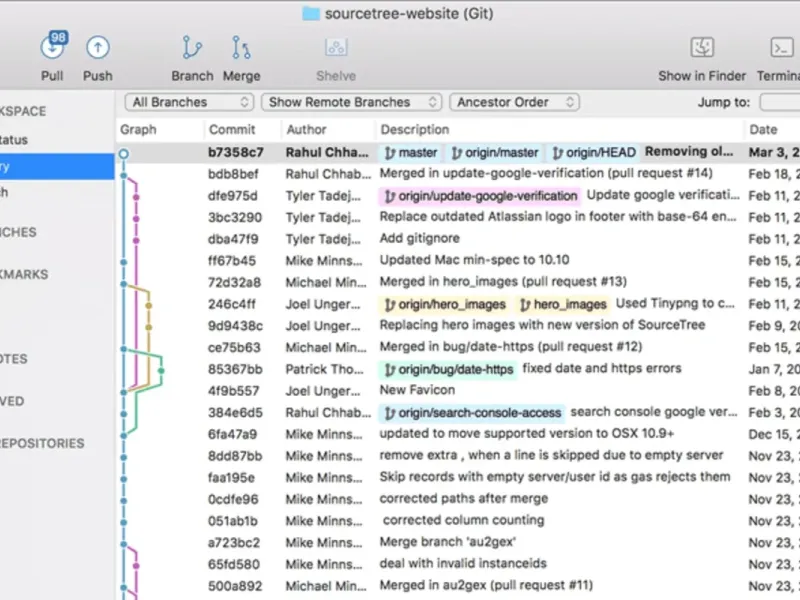This screenshot has height=600, width=800.
Task: Click the origin/search-console-access branch label
Action: pos(472,413)
